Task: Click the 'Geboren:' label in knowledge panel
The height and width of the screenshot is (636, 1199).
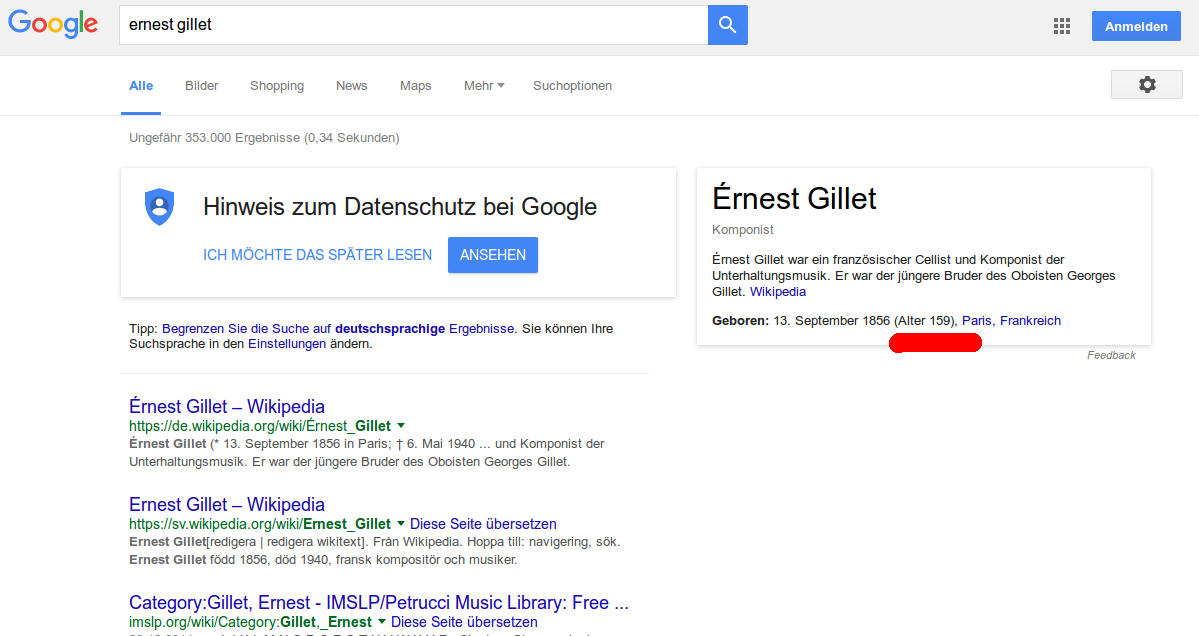Action: click(740, 321)
